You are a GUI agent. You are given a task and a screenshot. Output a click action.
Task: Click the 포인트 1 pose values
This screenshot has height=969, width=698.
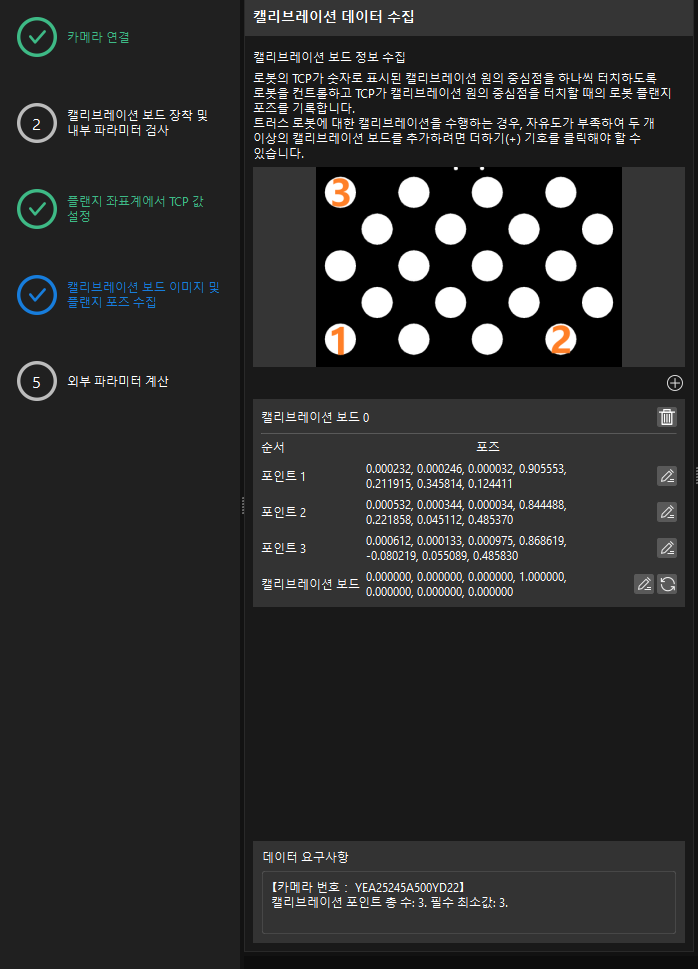466,476
